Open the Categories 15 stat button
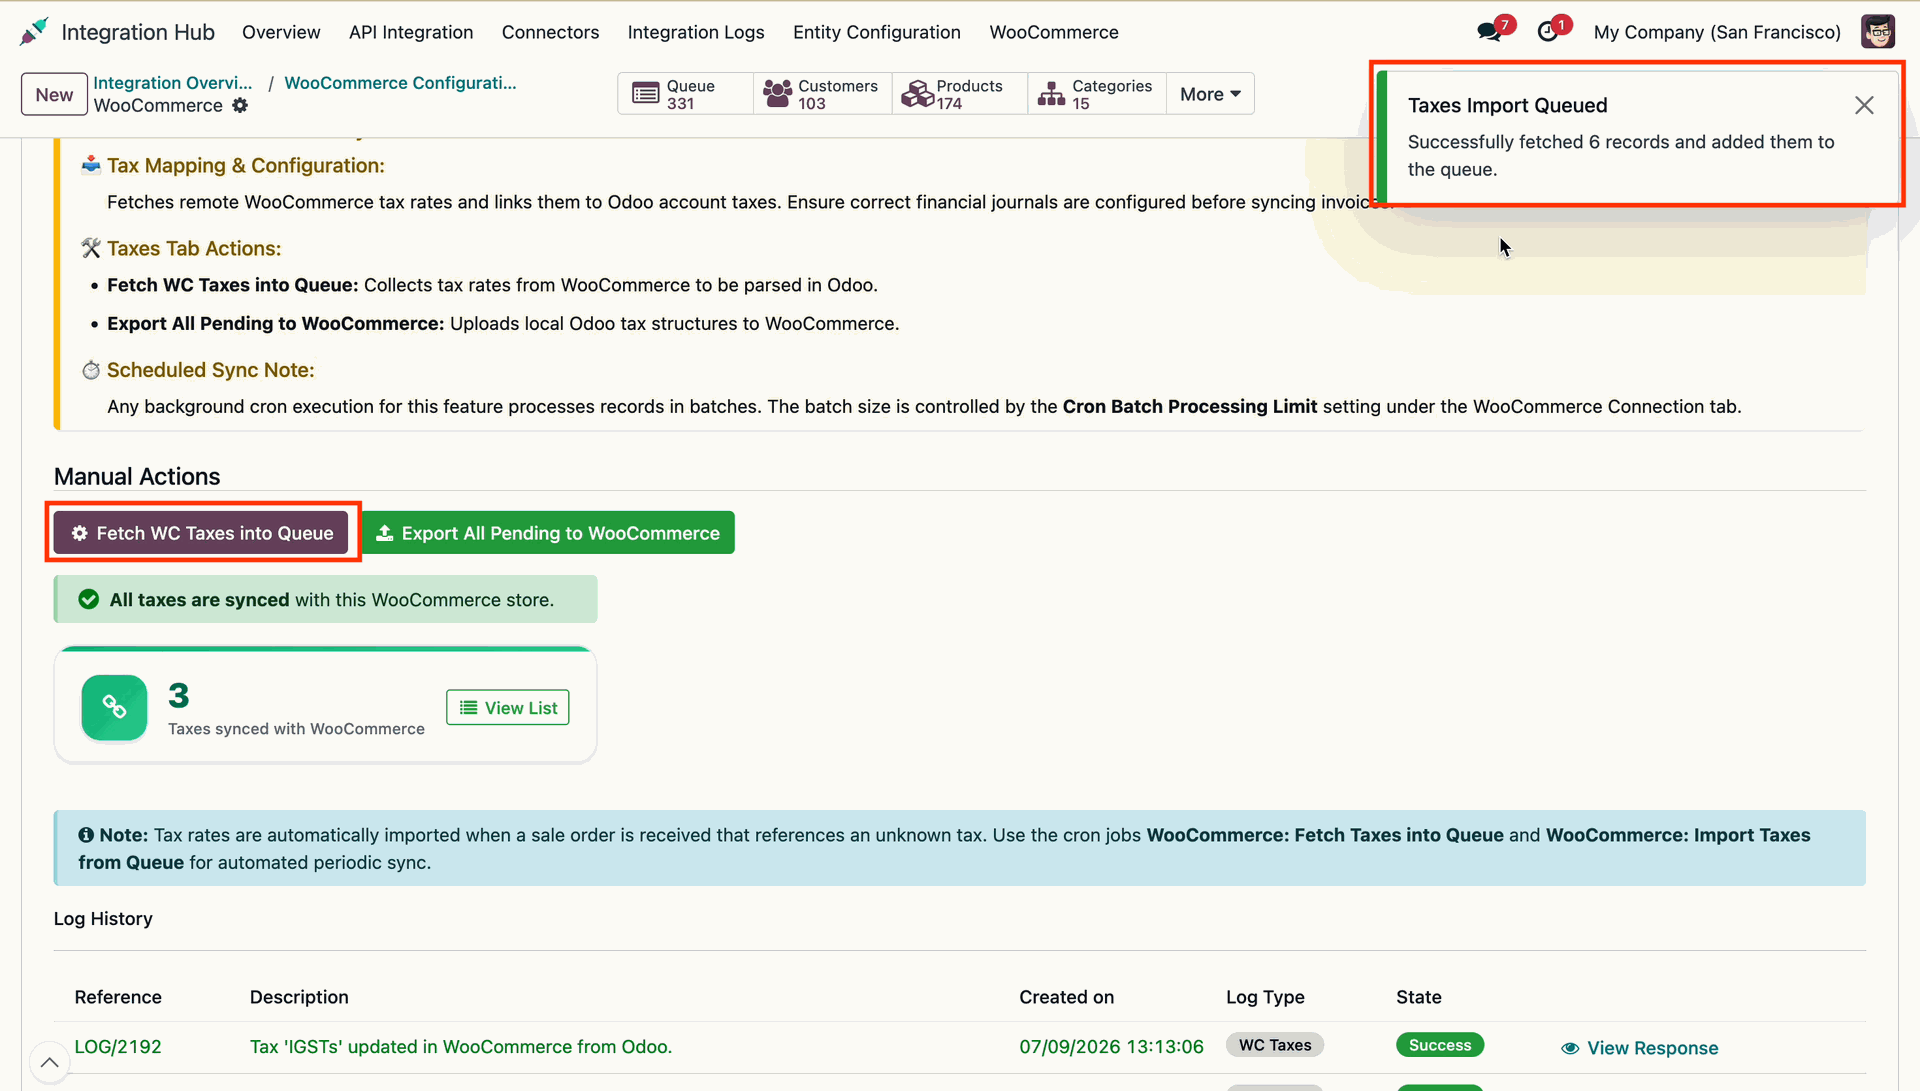This screenshot has width=1920, height=1091. click(1096, 94)
